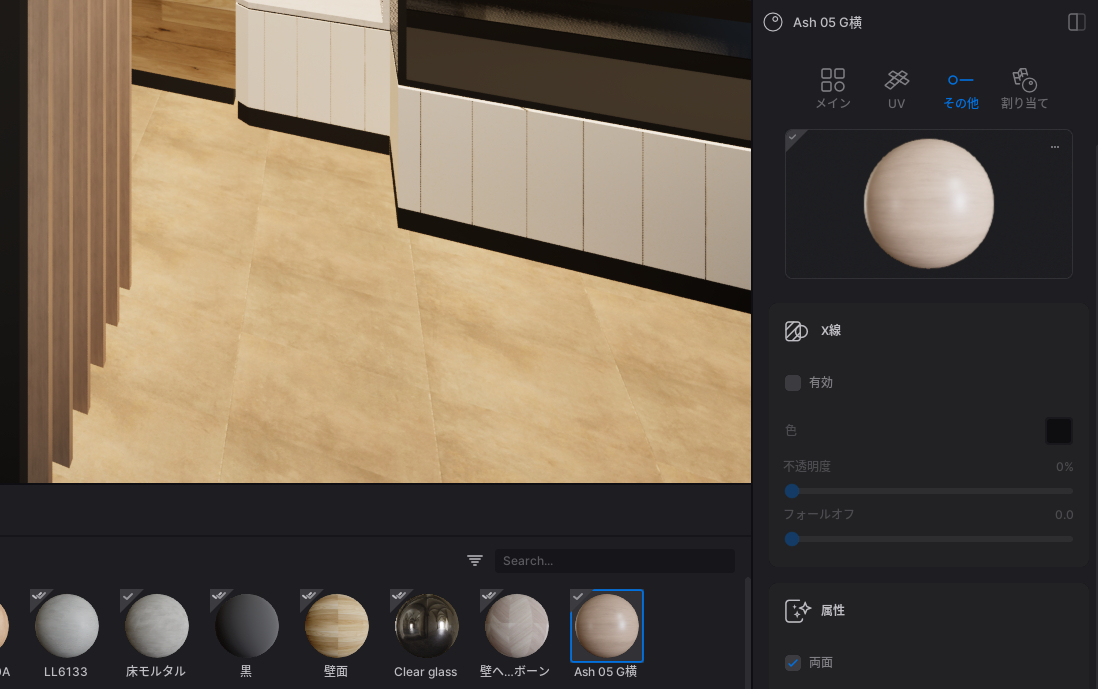This screenshot has height=689, width=1098.
Task: Click the material Search field
Action: click(x=615, y=561)
